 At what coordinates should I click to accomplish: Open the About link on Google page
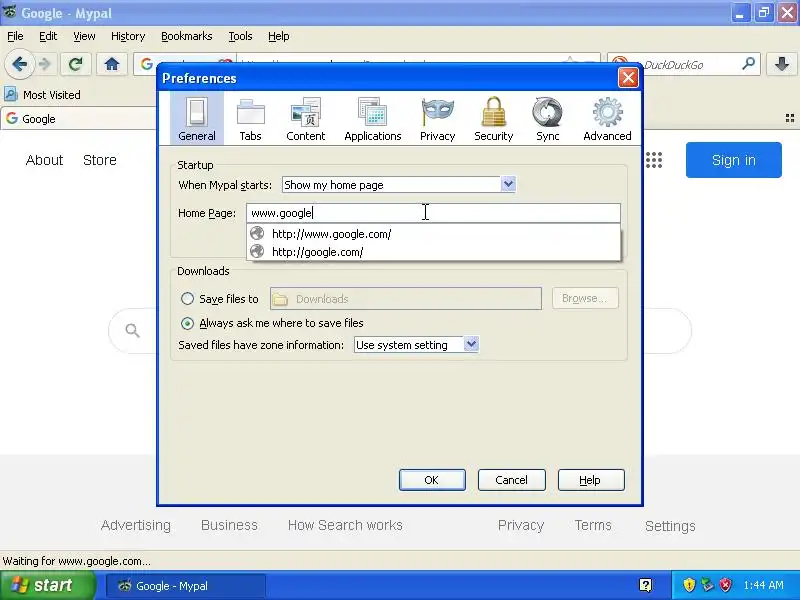[44, 160]
